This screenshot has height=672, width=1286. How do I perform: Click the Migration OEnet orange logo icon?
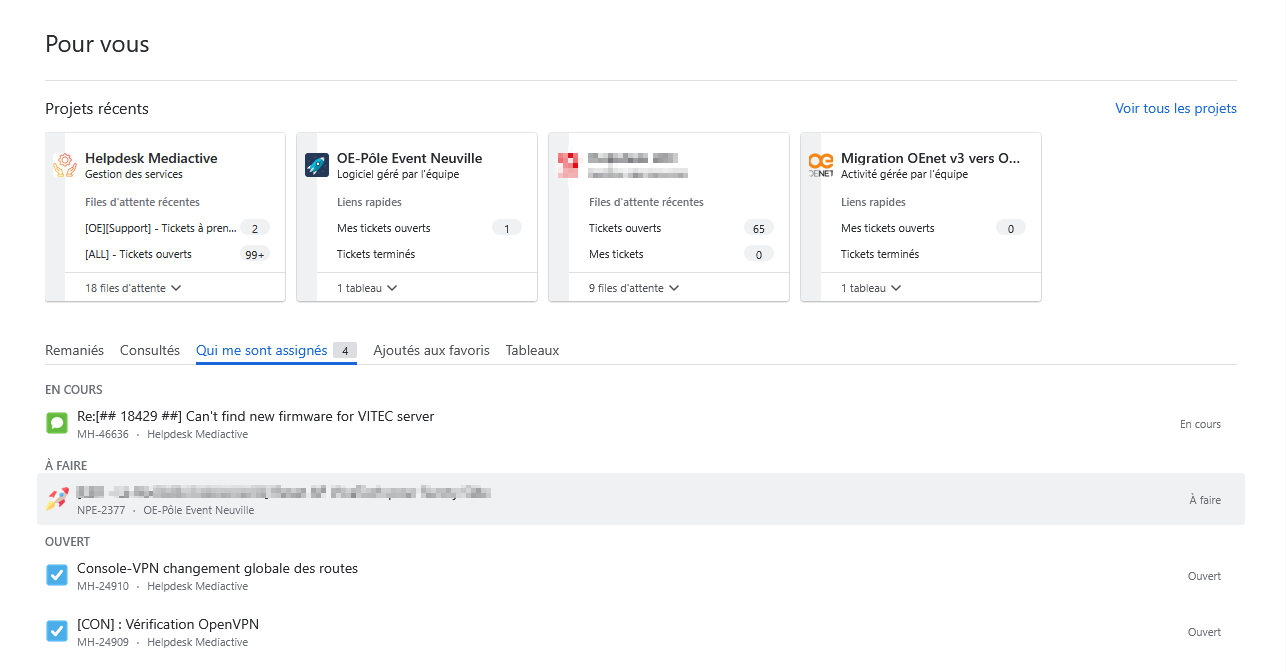[x=821, y=165]
